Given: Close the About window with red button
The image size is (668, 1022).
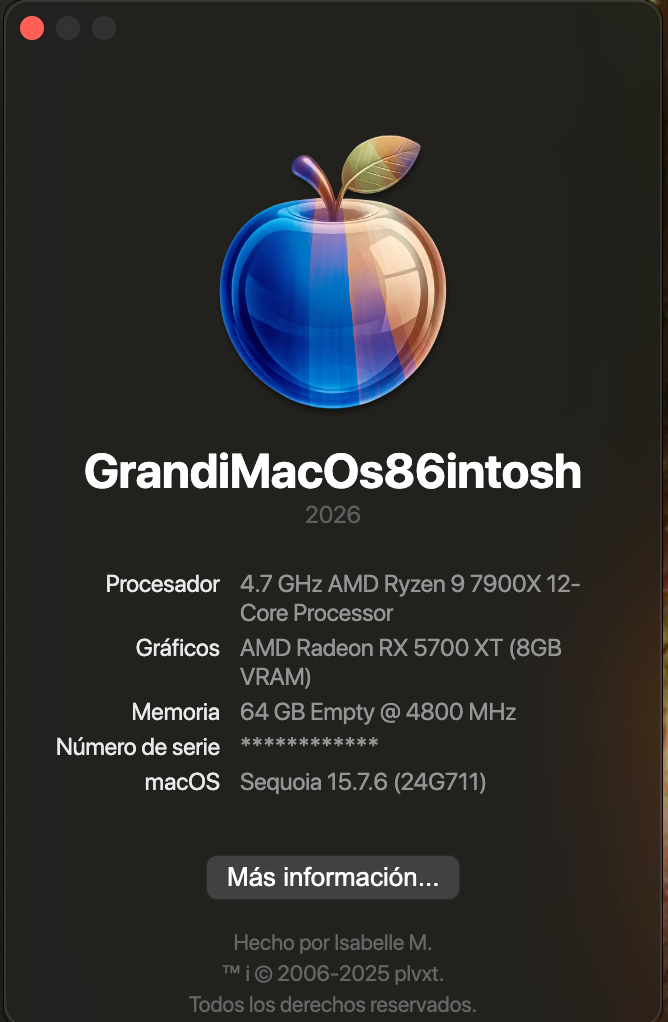Looking at the screenshot, I should [x=32, y=28].
